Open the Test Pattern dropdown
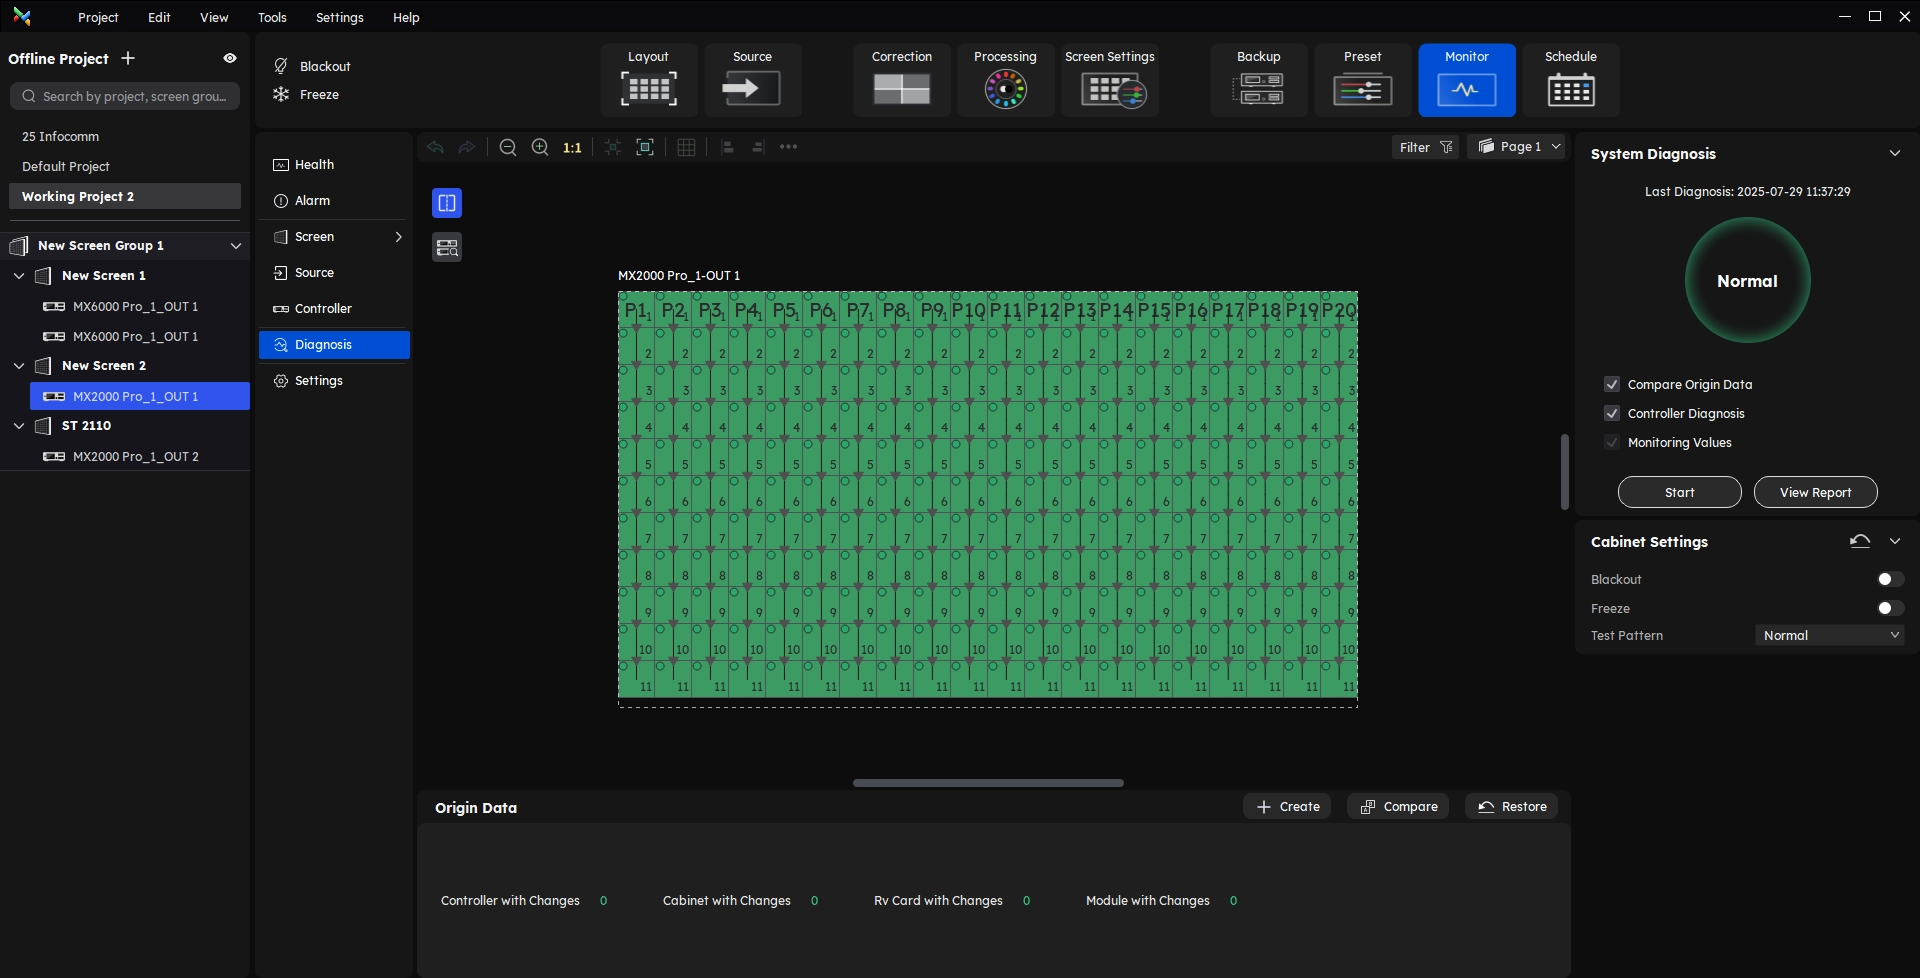Screen dimensions: 1920x978 (1829, 636)
